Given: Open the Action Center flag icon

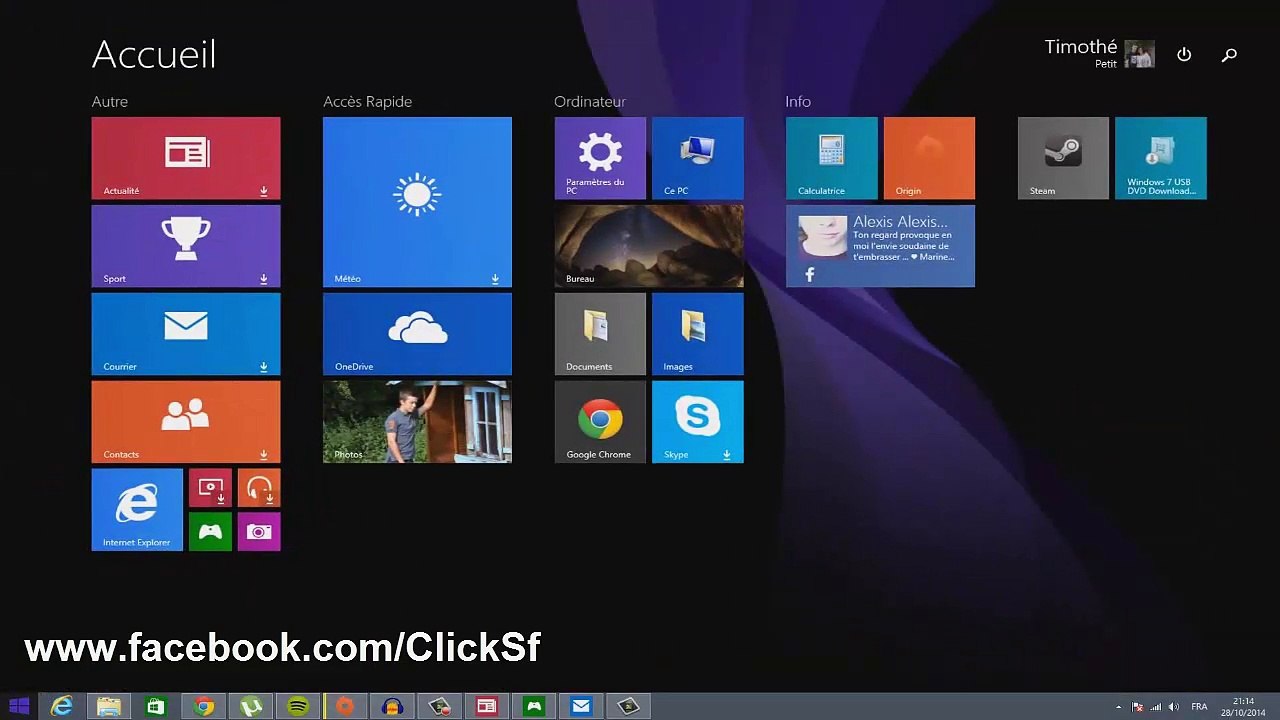Looking at the screenshot, I should [x=1137, y=707].
